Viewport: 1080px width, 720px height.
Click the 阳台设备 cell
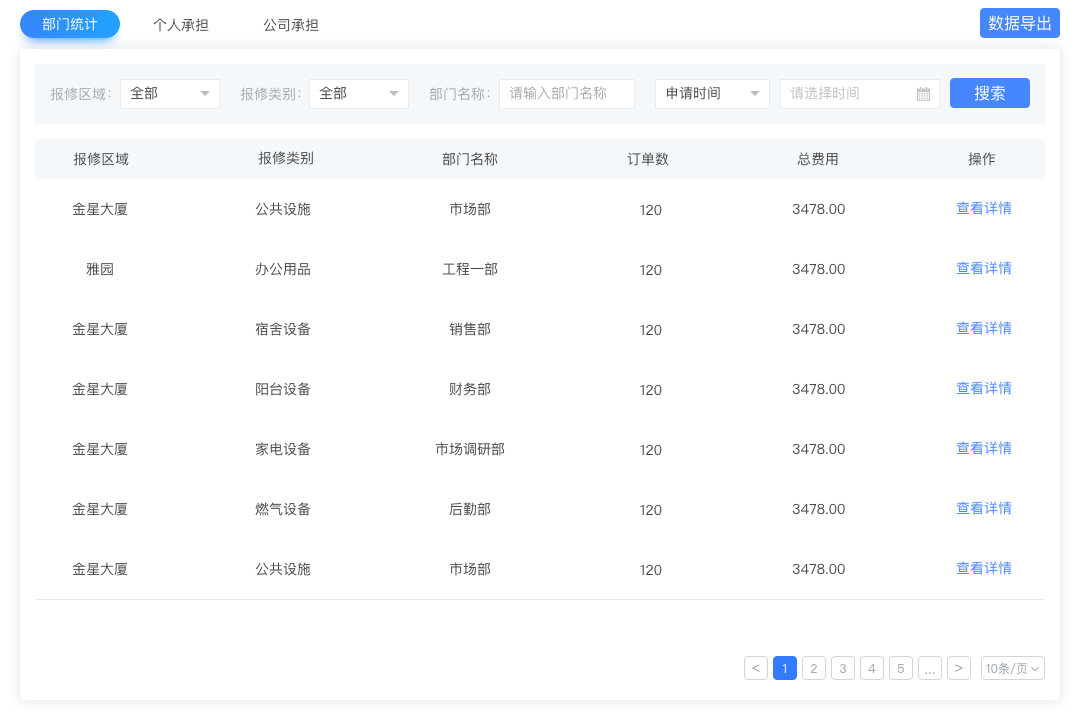coord(282,389)
